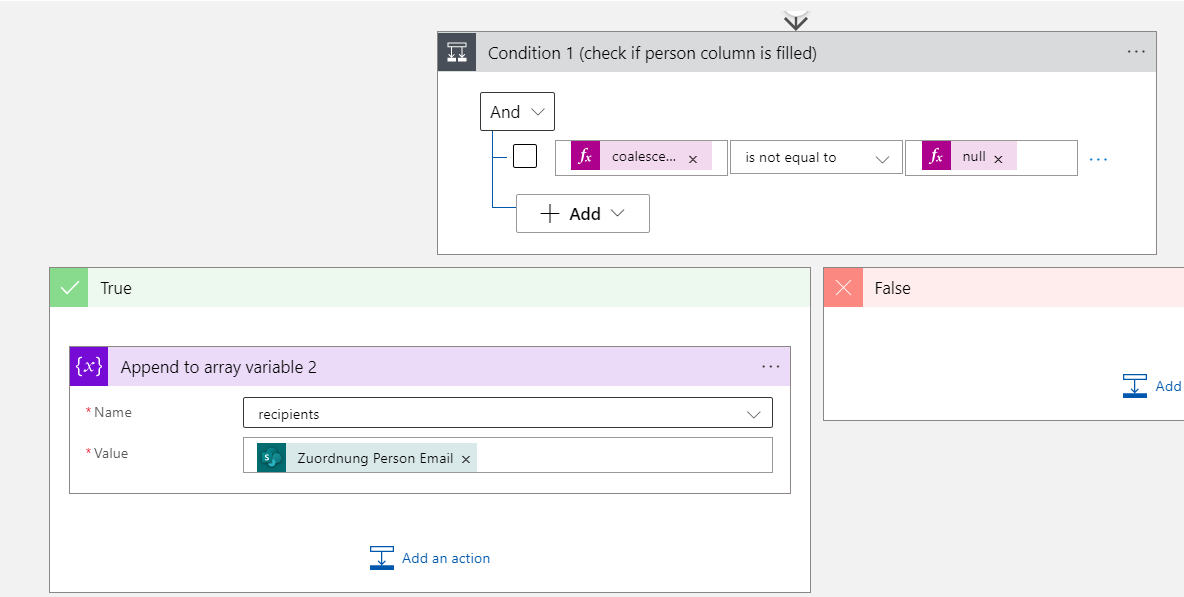Tick the condition row checkbox

pyautogui.click(x=525, y=156)
